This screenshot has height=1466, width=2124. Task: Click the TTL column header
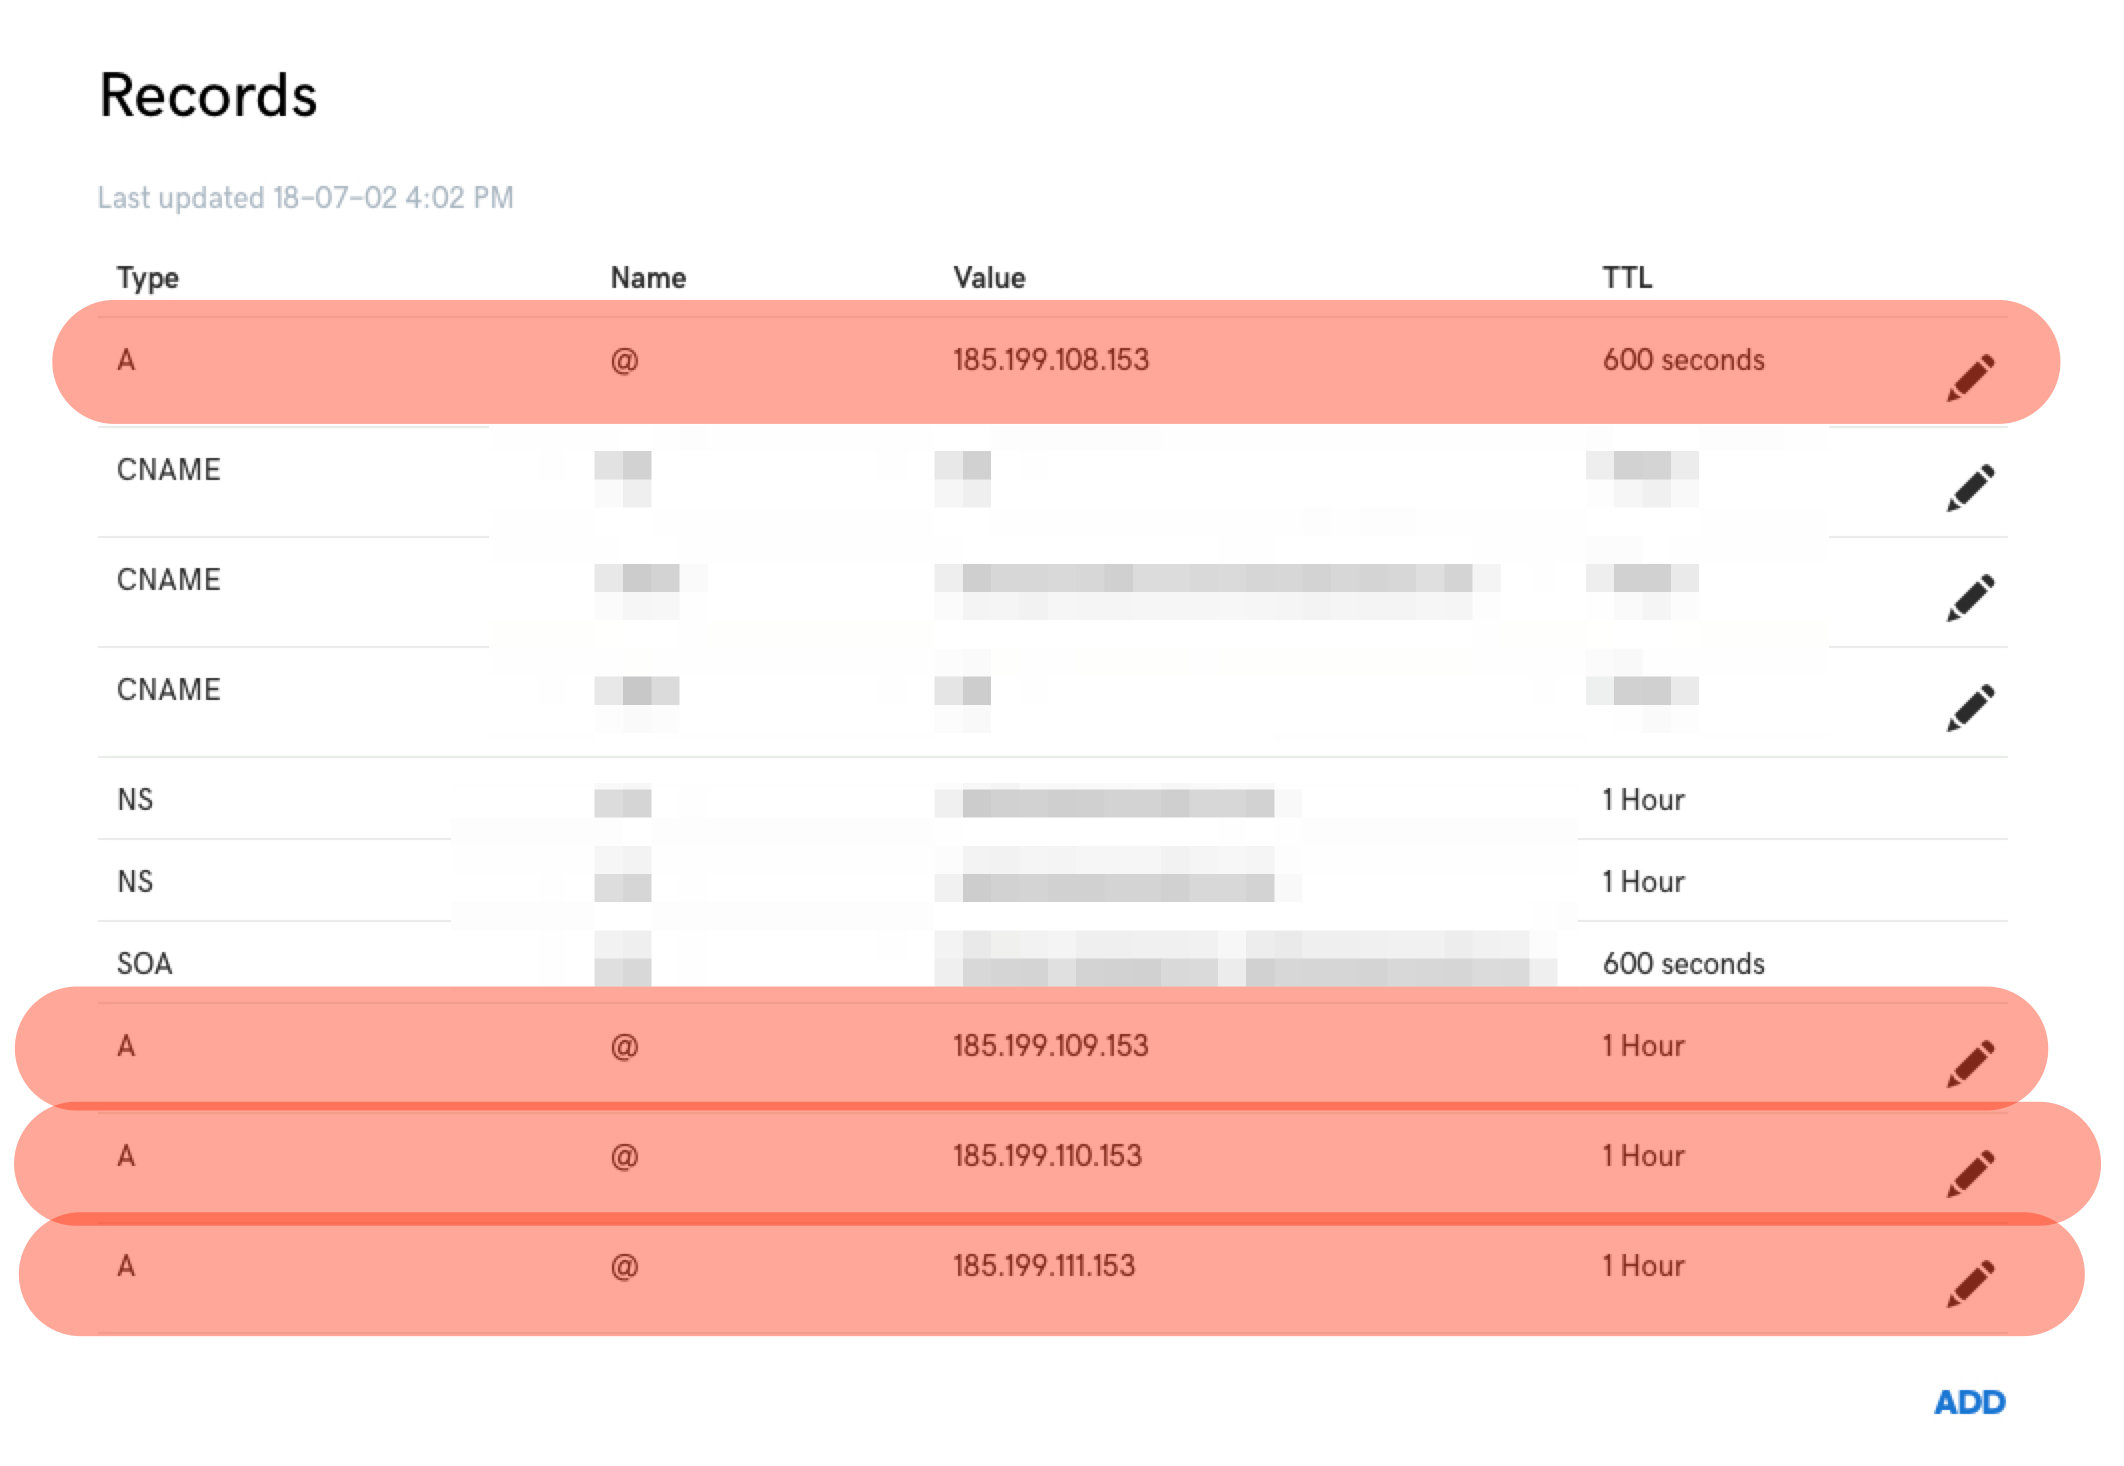(x=1627, y=277)
